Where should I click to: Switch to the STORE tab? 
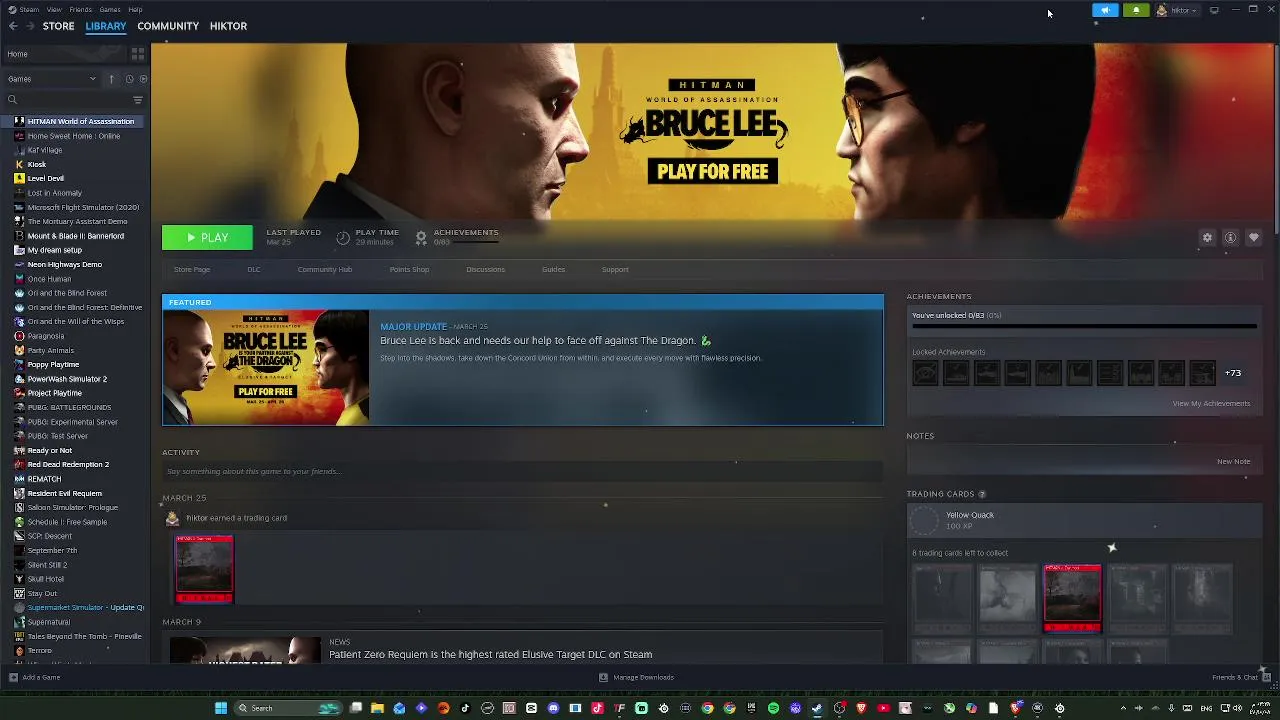click(x=58, y=26)
